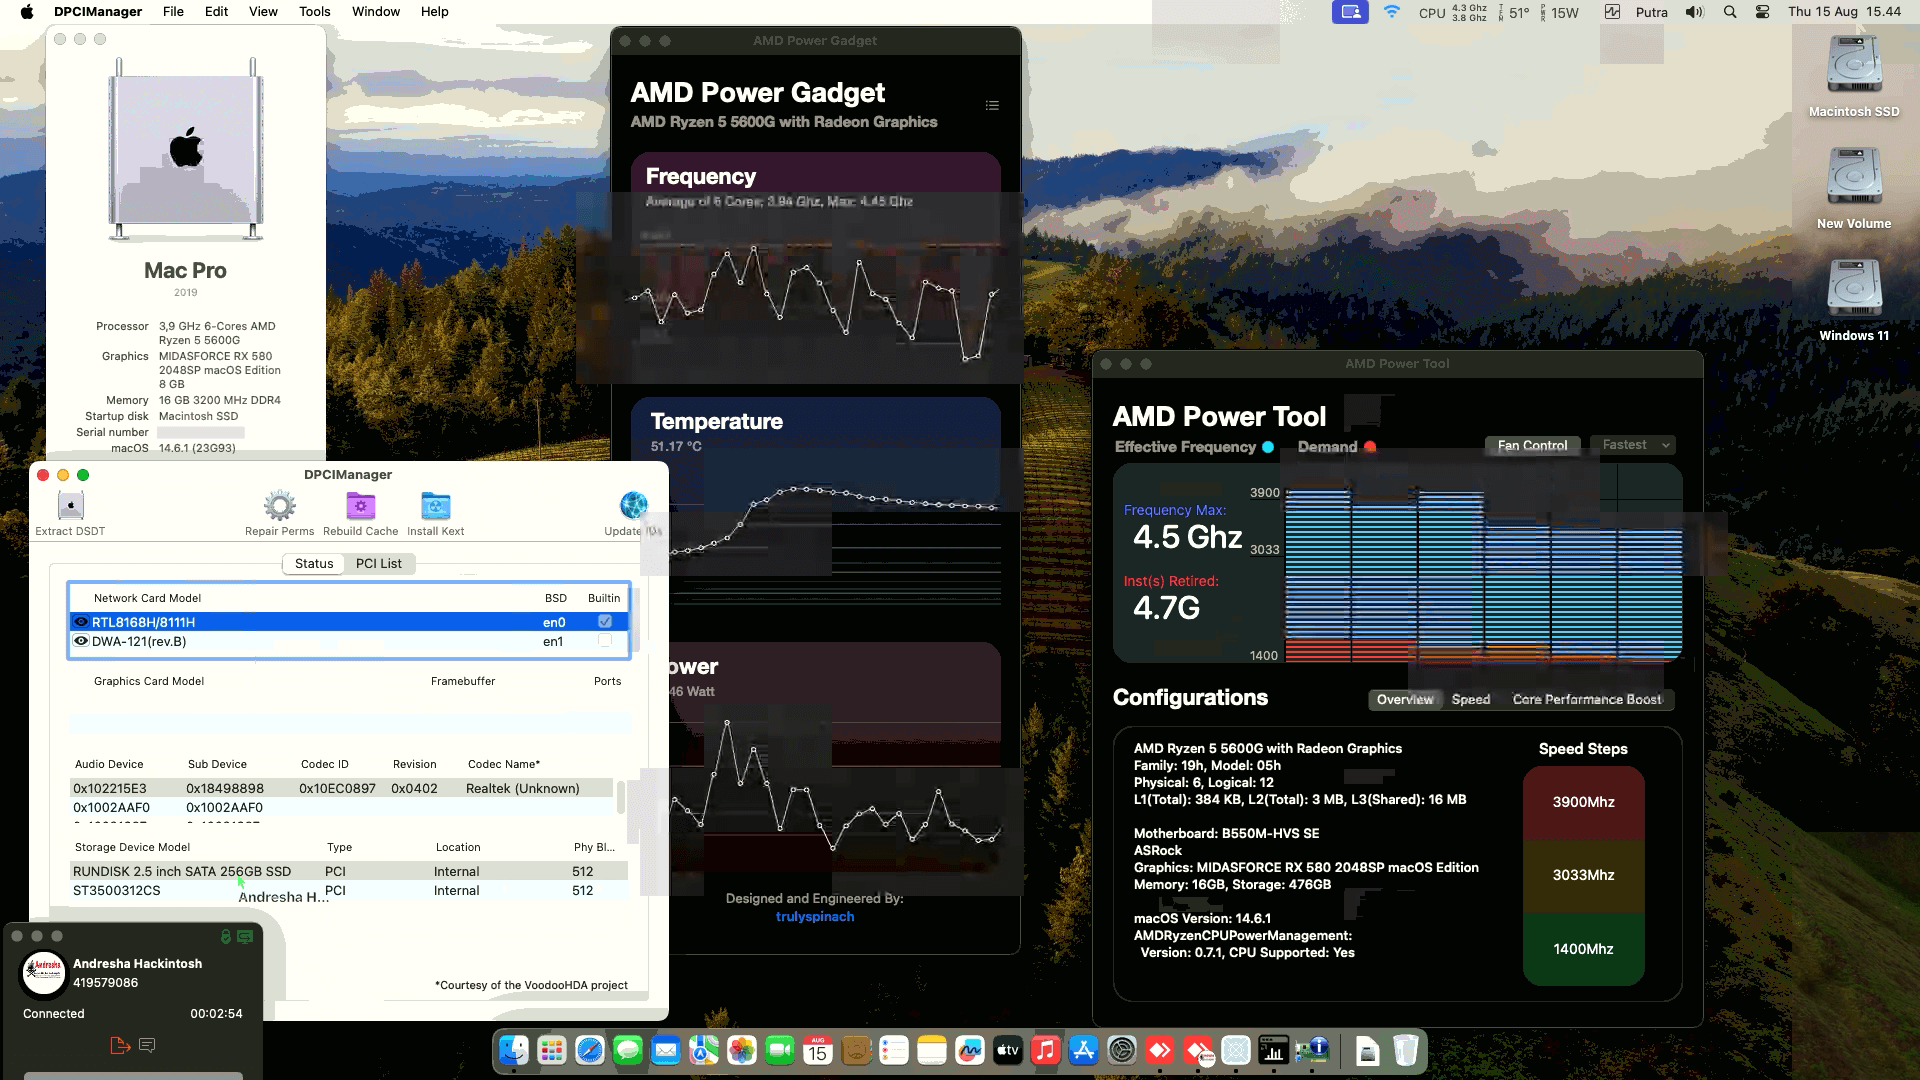Open Maps in the dock

704,1050
